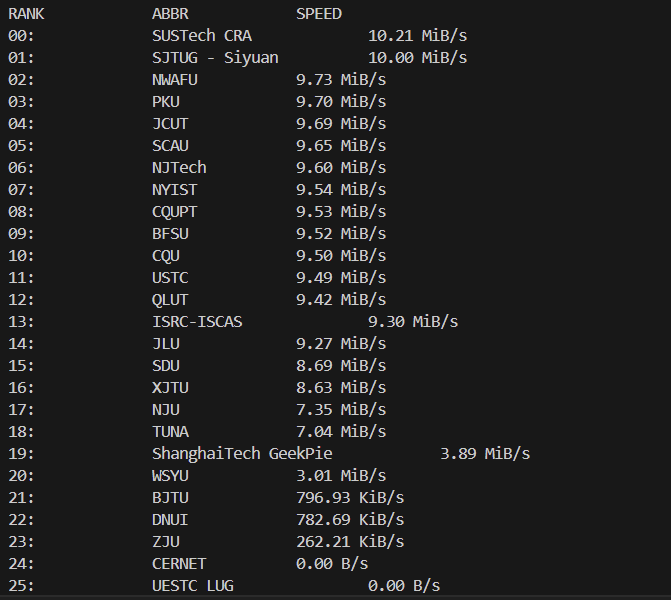Click the rank number 19:
The image size is (671, 600).
pyautogui.click(x=21, y=454)
